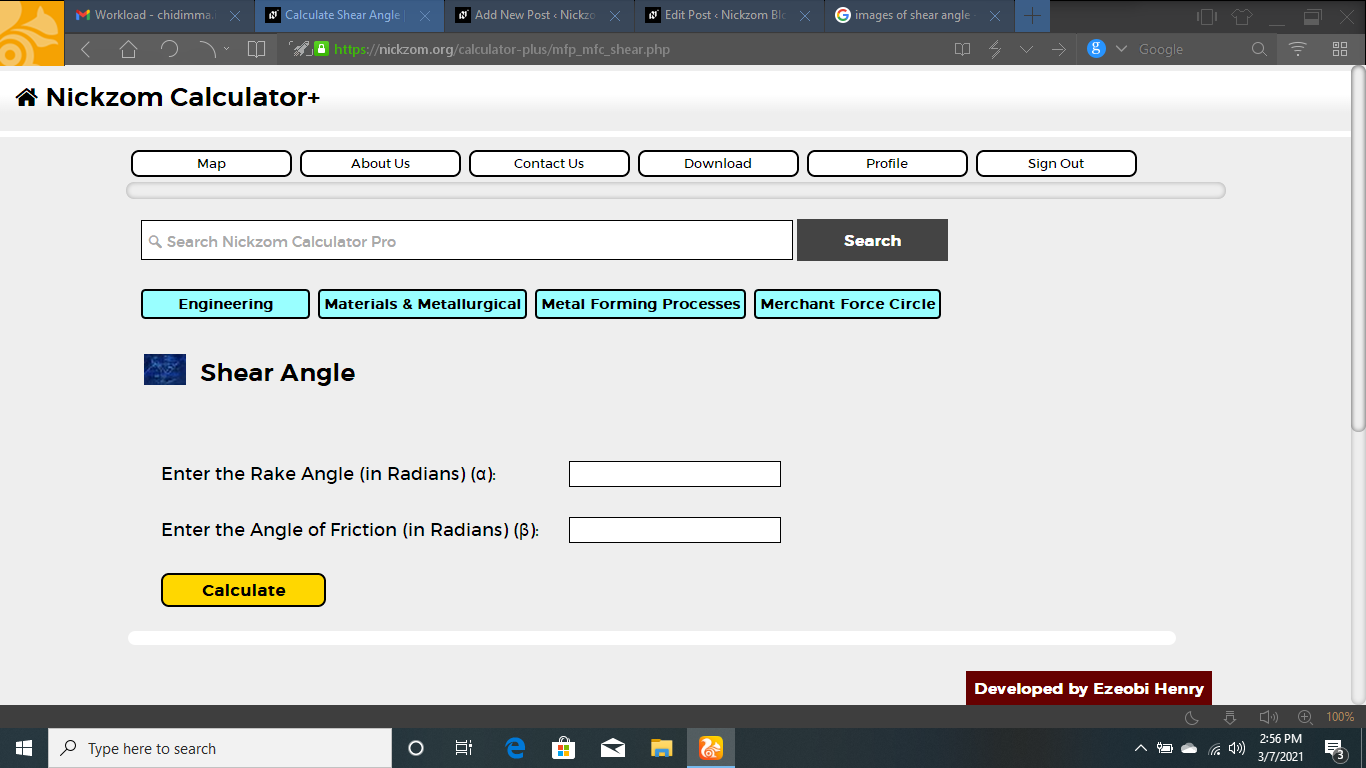Screen dimensions: 1366x768
Task: Open the browser grid menu icon
Action: pyautogui.click(x=1340, y=49)
